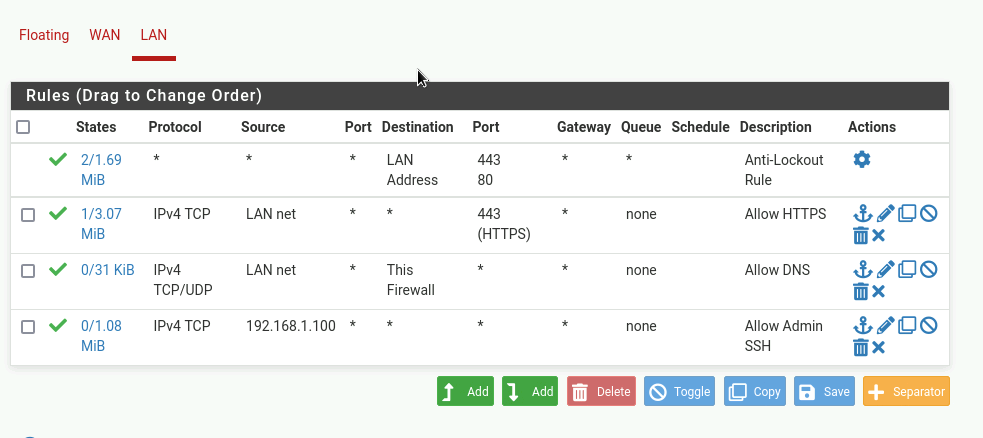This screenshot has height=438, width=983.
Task: Click the red Delete button
Action: click(601, 392)
